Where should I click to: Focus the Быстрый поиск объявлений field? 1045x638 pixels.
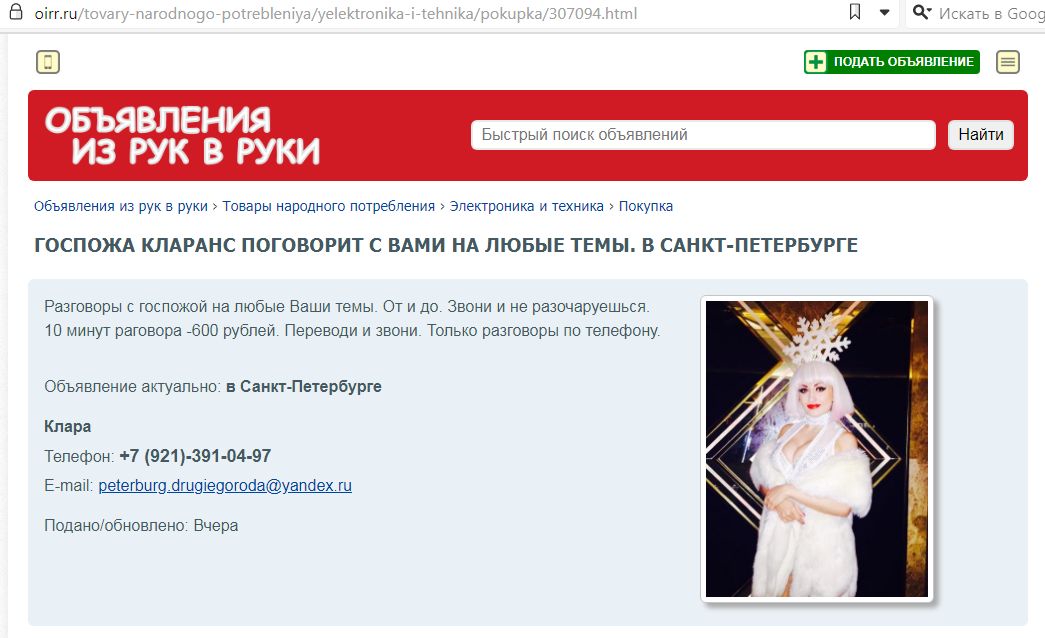coord(703,135)
